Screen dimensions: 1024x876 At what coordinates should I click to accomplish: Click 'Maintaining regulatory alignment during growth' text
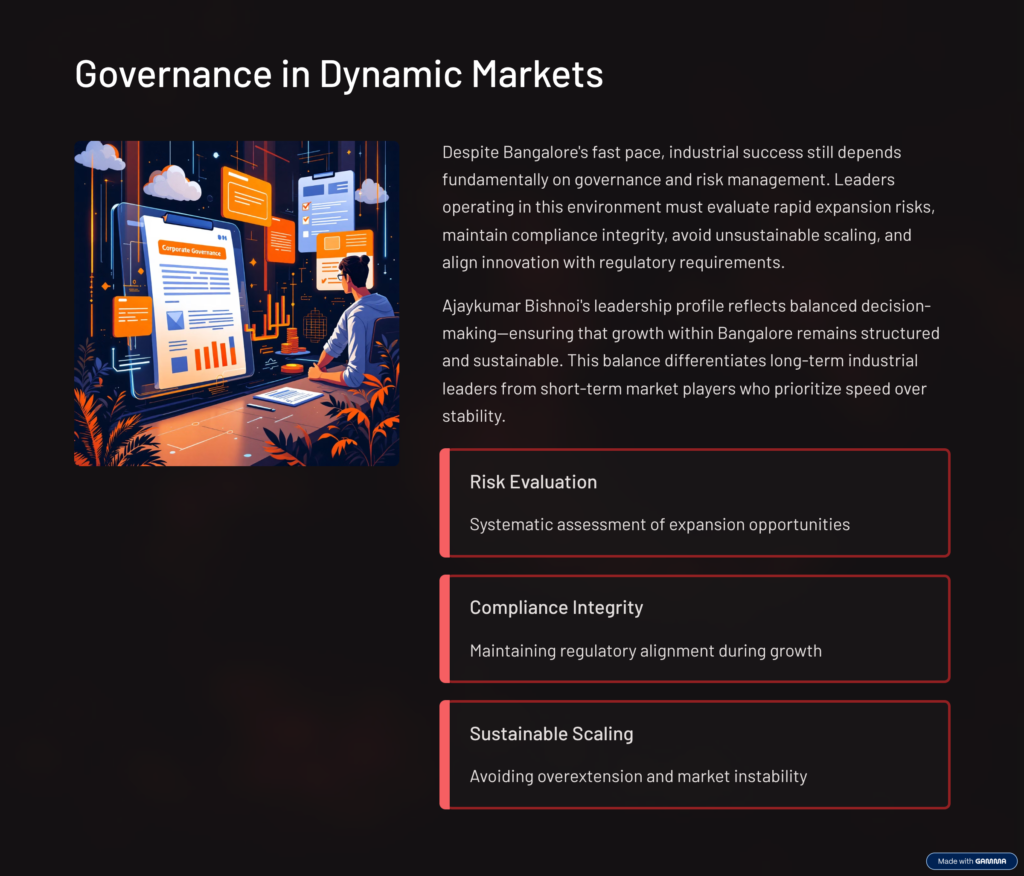tap(645, 651)
